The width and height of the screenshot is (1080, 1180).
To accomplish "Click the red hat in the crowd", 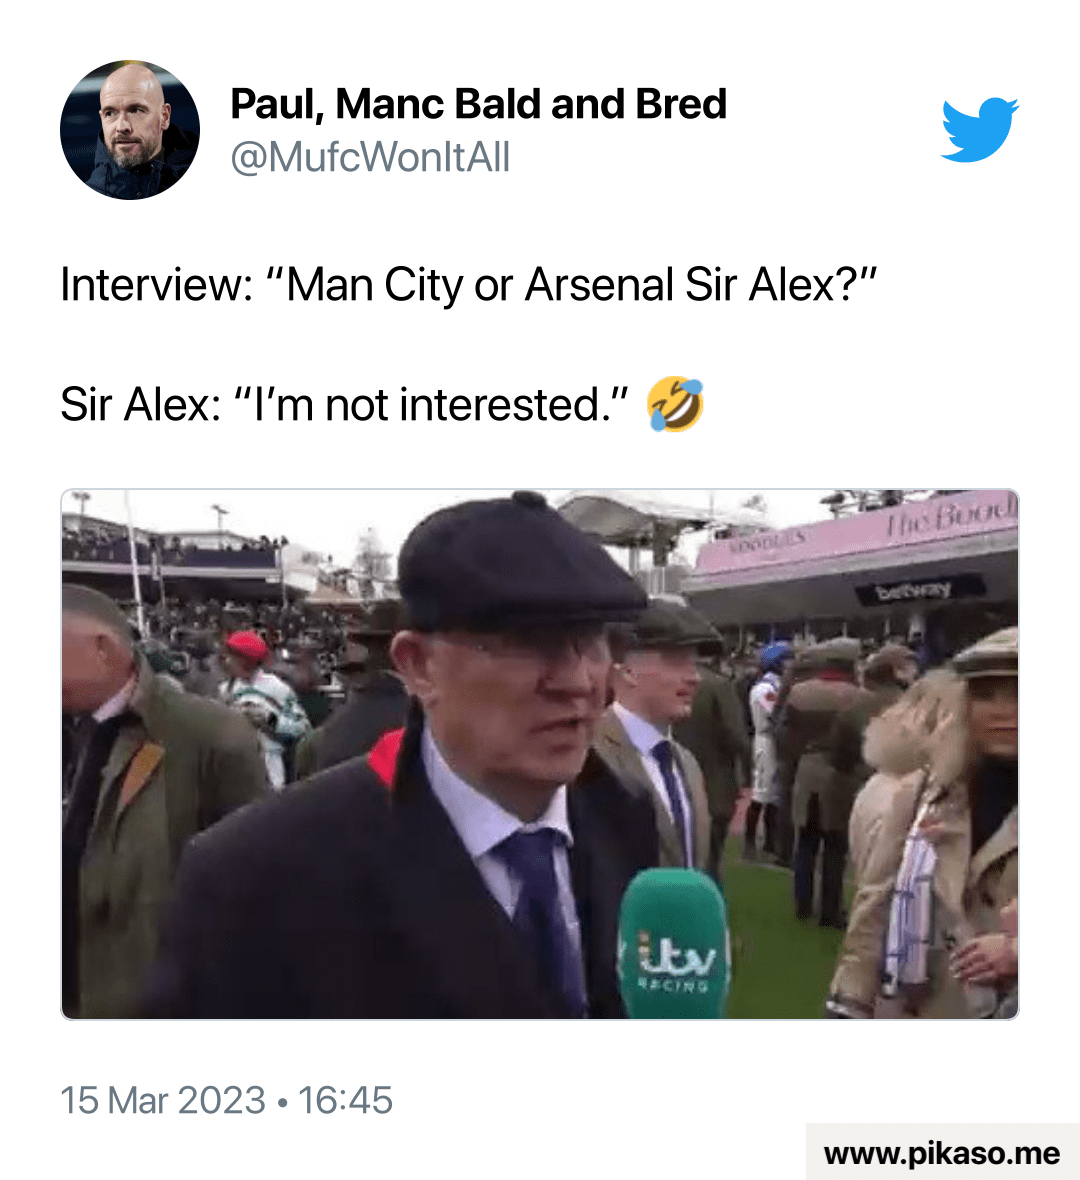I will (246, 645).
